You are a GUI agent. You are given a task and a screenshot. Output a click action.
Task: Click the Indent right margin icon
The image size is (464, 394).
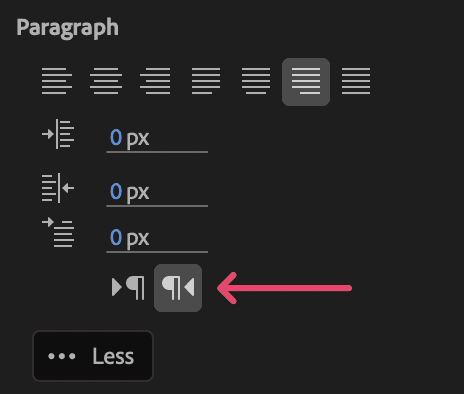(58, 188)
